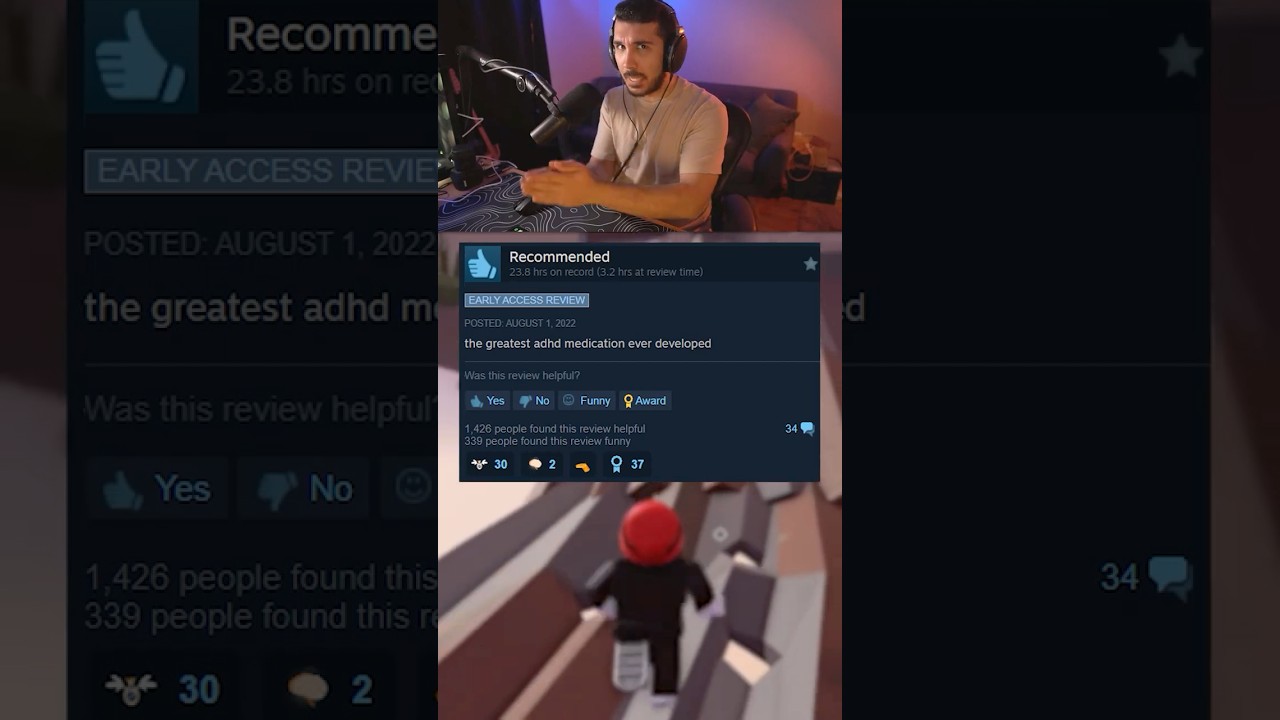Open the 34 comments bubble icon
Screen dimensions: 1280x720
[x=807, y=429]
